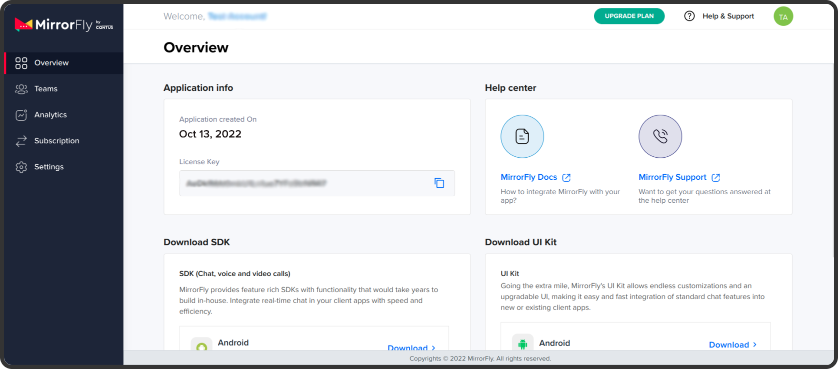The width and height of the screenshot is (838, 369).
Task: Open the MirrorFly Support link
Action: 672,177
